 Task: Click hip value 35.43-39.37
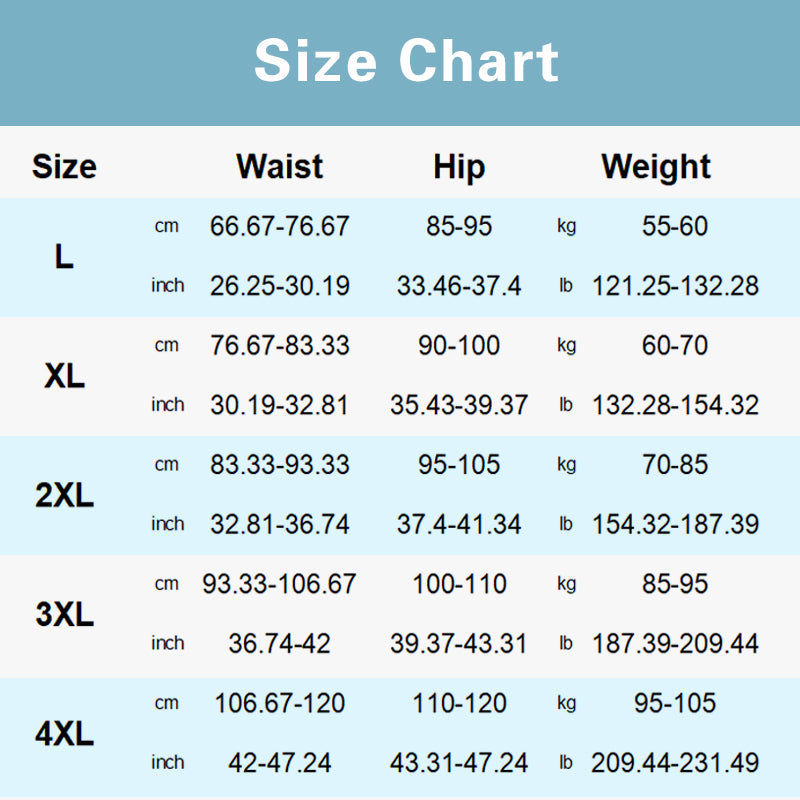[x=459, y=405]
